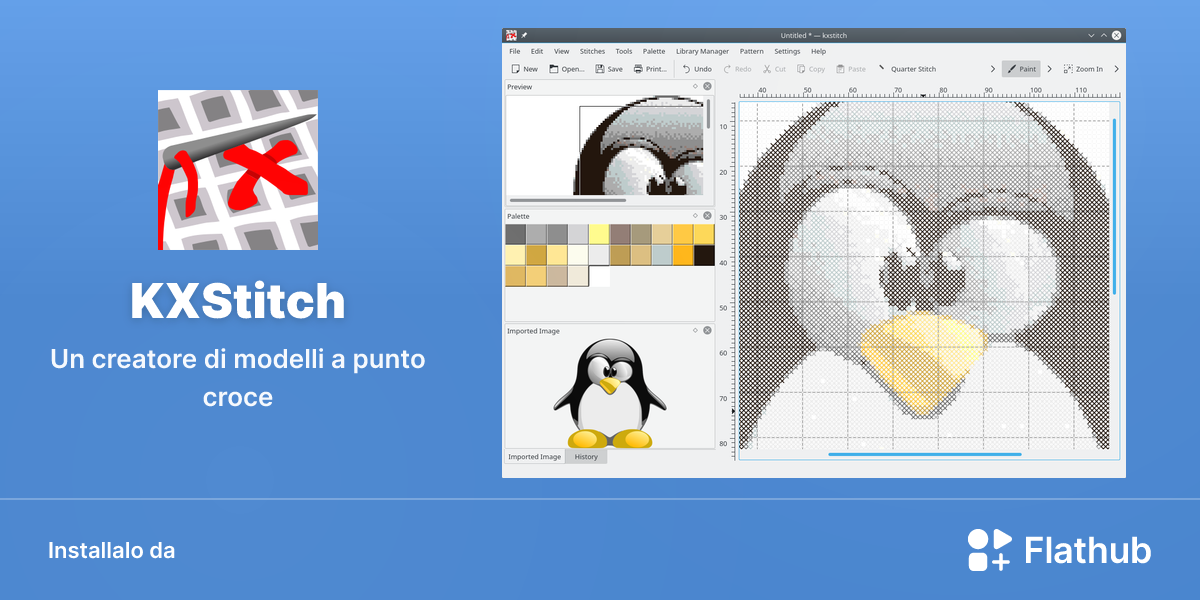Open the Stitches menu

(592, 51)
